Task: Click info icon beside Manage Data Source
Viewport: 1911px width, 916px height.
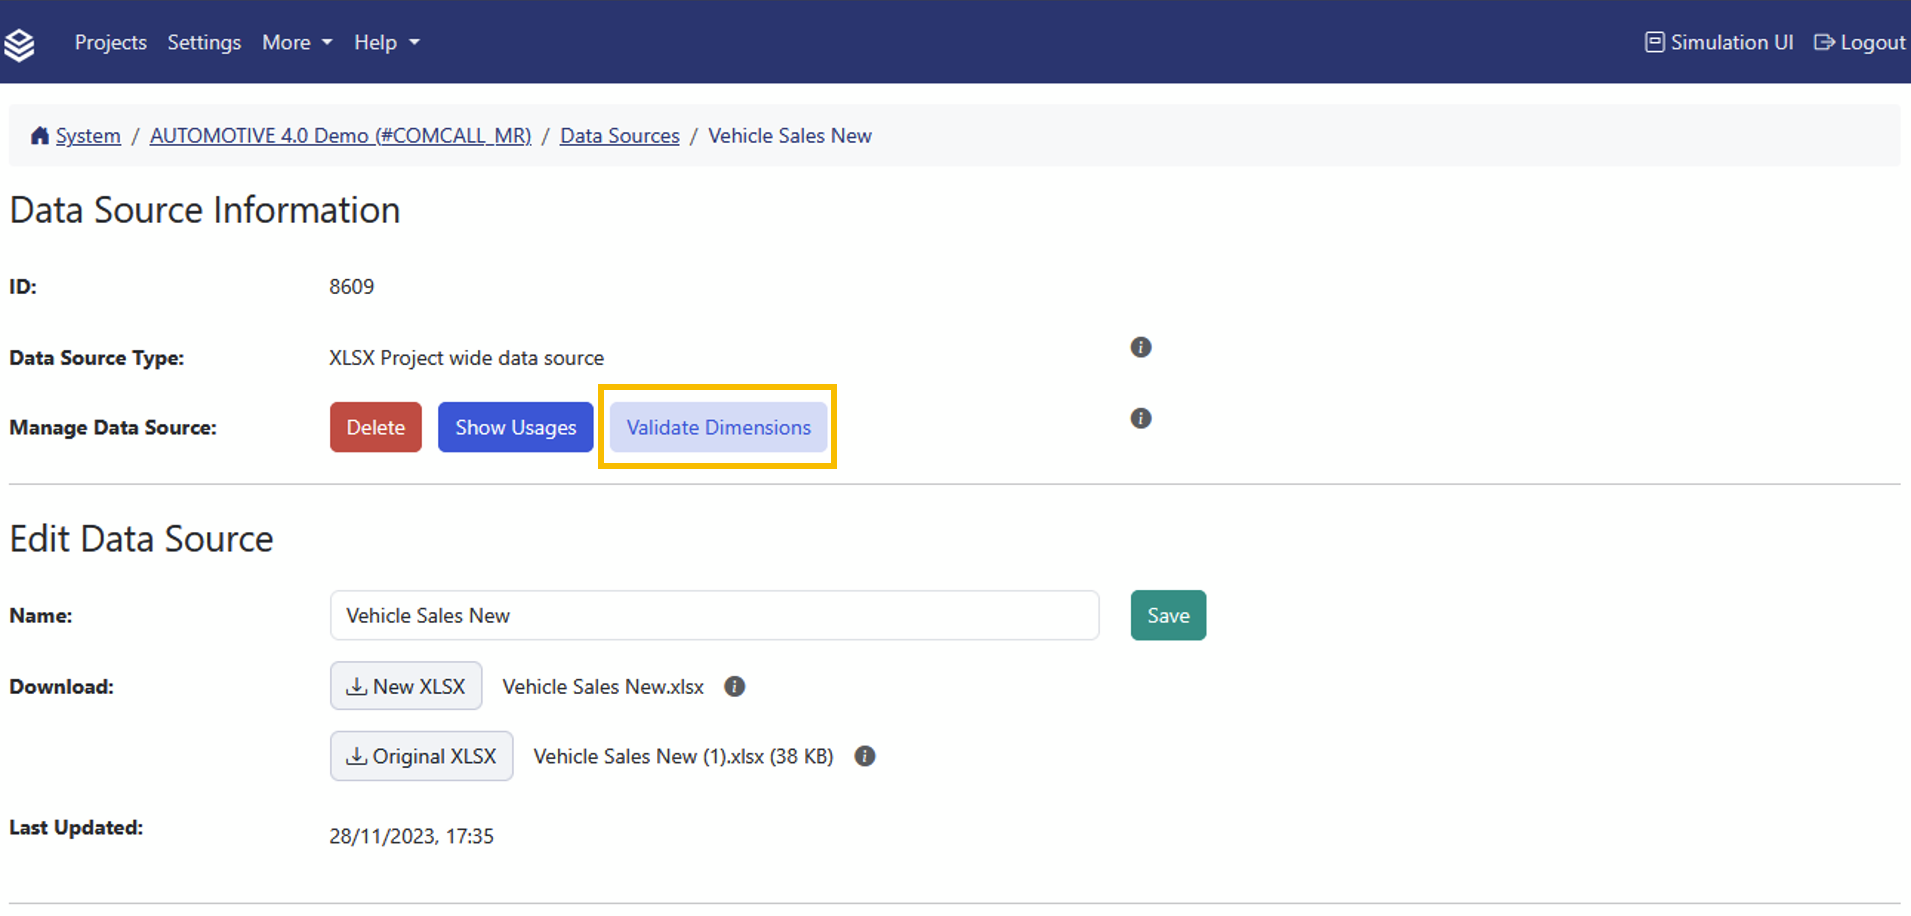Action: [1140, 418]
